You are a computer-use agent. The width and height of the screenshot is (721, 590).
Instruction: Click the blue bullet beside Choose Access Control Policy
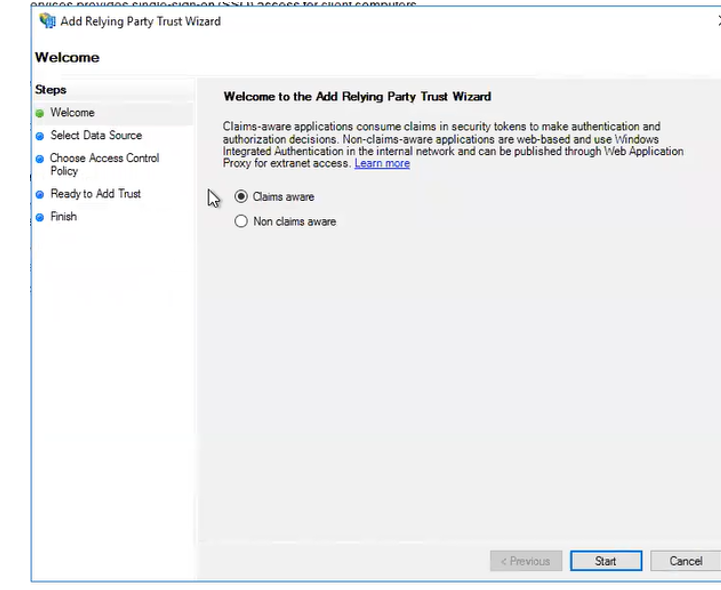[x=40, y=159]
